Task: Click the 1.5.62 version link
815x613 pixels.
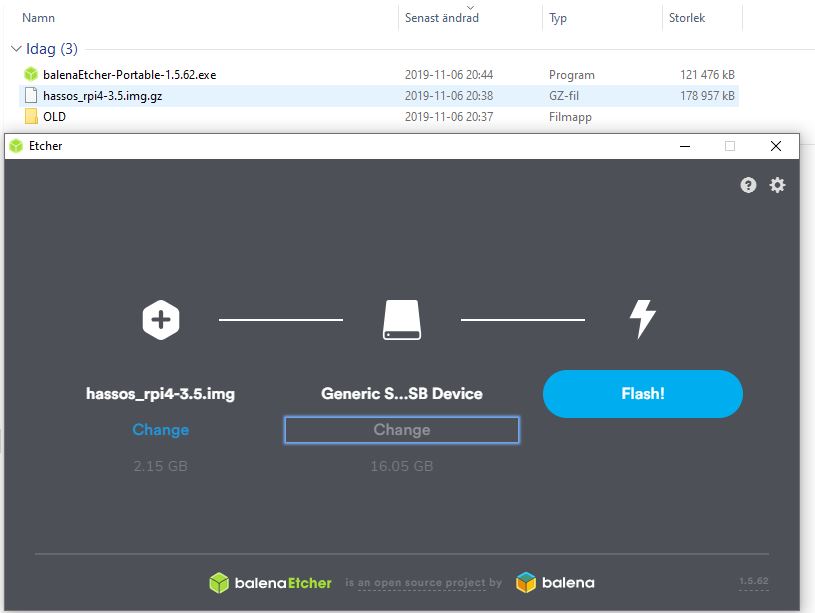Action: point(754,581)
